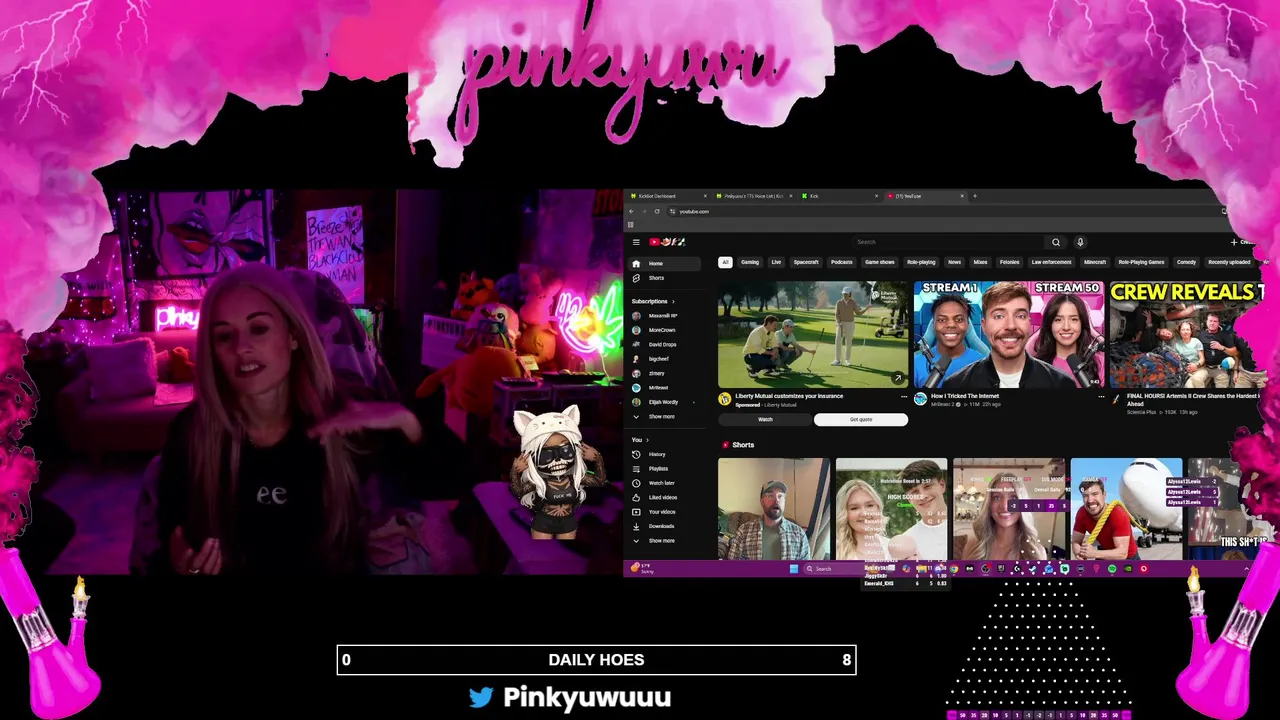Expand the You section chevron
This screenshot has width=1280, height=720.
647,440
